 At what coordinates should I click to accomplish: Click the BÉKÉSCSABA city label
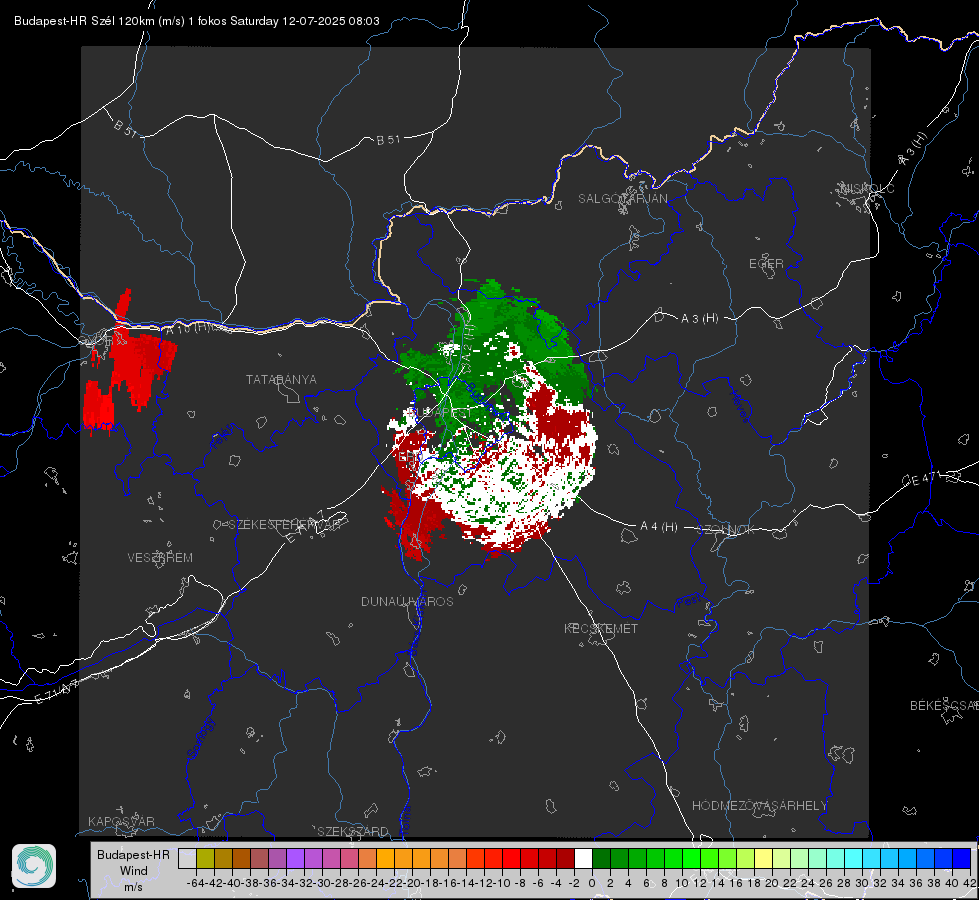click(x=944, y=706)
